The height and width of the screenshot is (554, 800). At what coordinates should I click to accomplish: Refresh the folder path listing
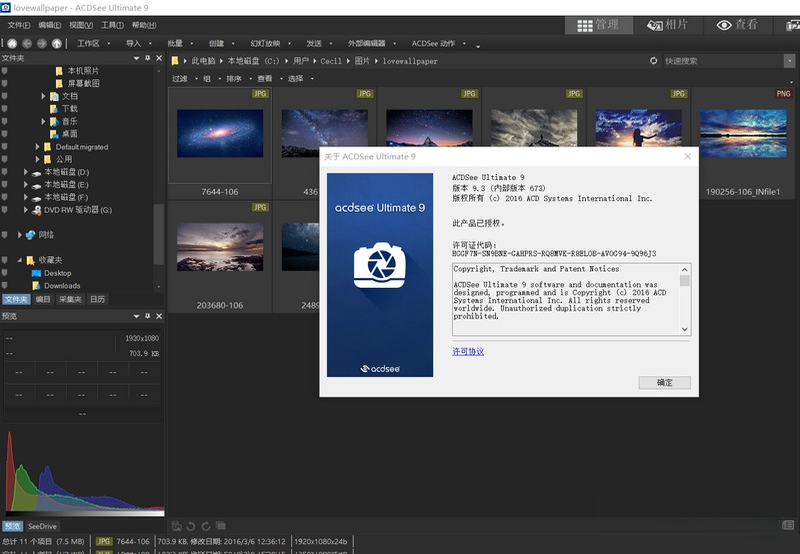click(x=654, y=61)
